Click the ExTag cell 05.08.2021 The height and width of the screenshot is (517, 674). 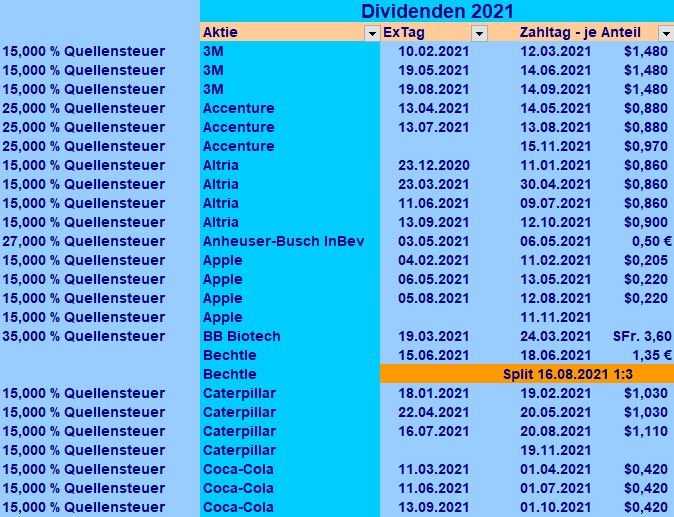click(433, 298)
